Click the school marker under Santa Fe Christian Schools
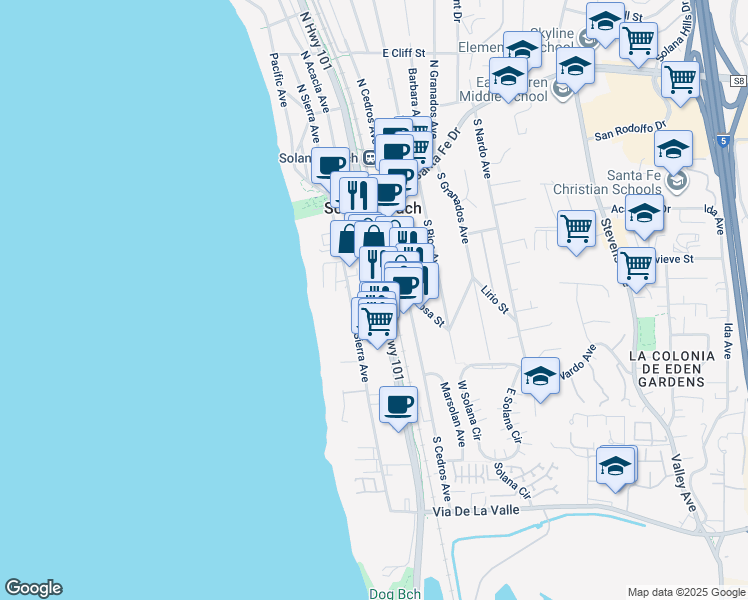The image size is (748, 600). pos(644,215)
